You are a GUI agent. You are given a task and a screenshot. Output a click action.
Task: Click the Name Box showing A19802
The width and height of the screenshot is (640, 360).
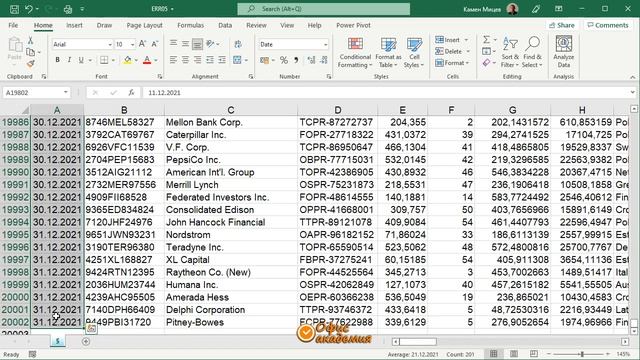pos(36,93)
